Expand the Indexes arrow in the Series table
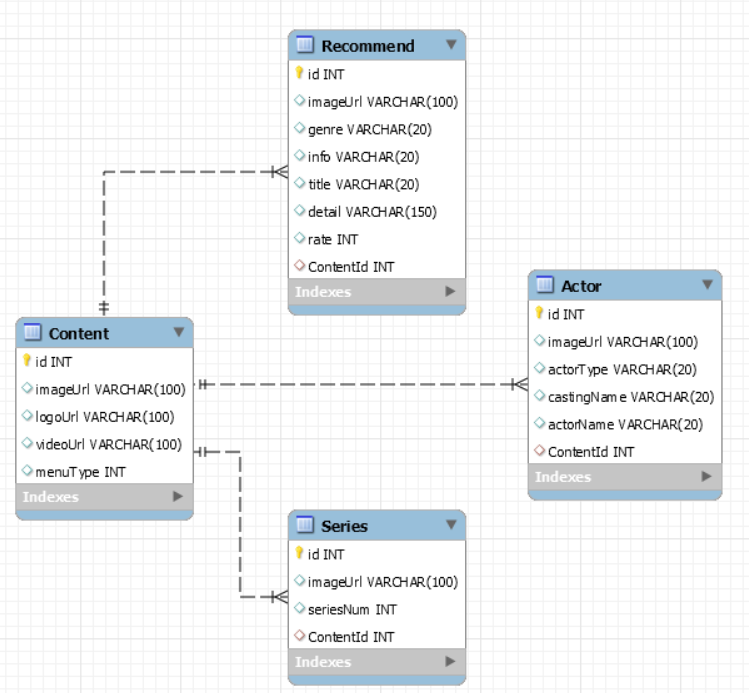The height and width of the screenshot is (693, 749). 450,661
